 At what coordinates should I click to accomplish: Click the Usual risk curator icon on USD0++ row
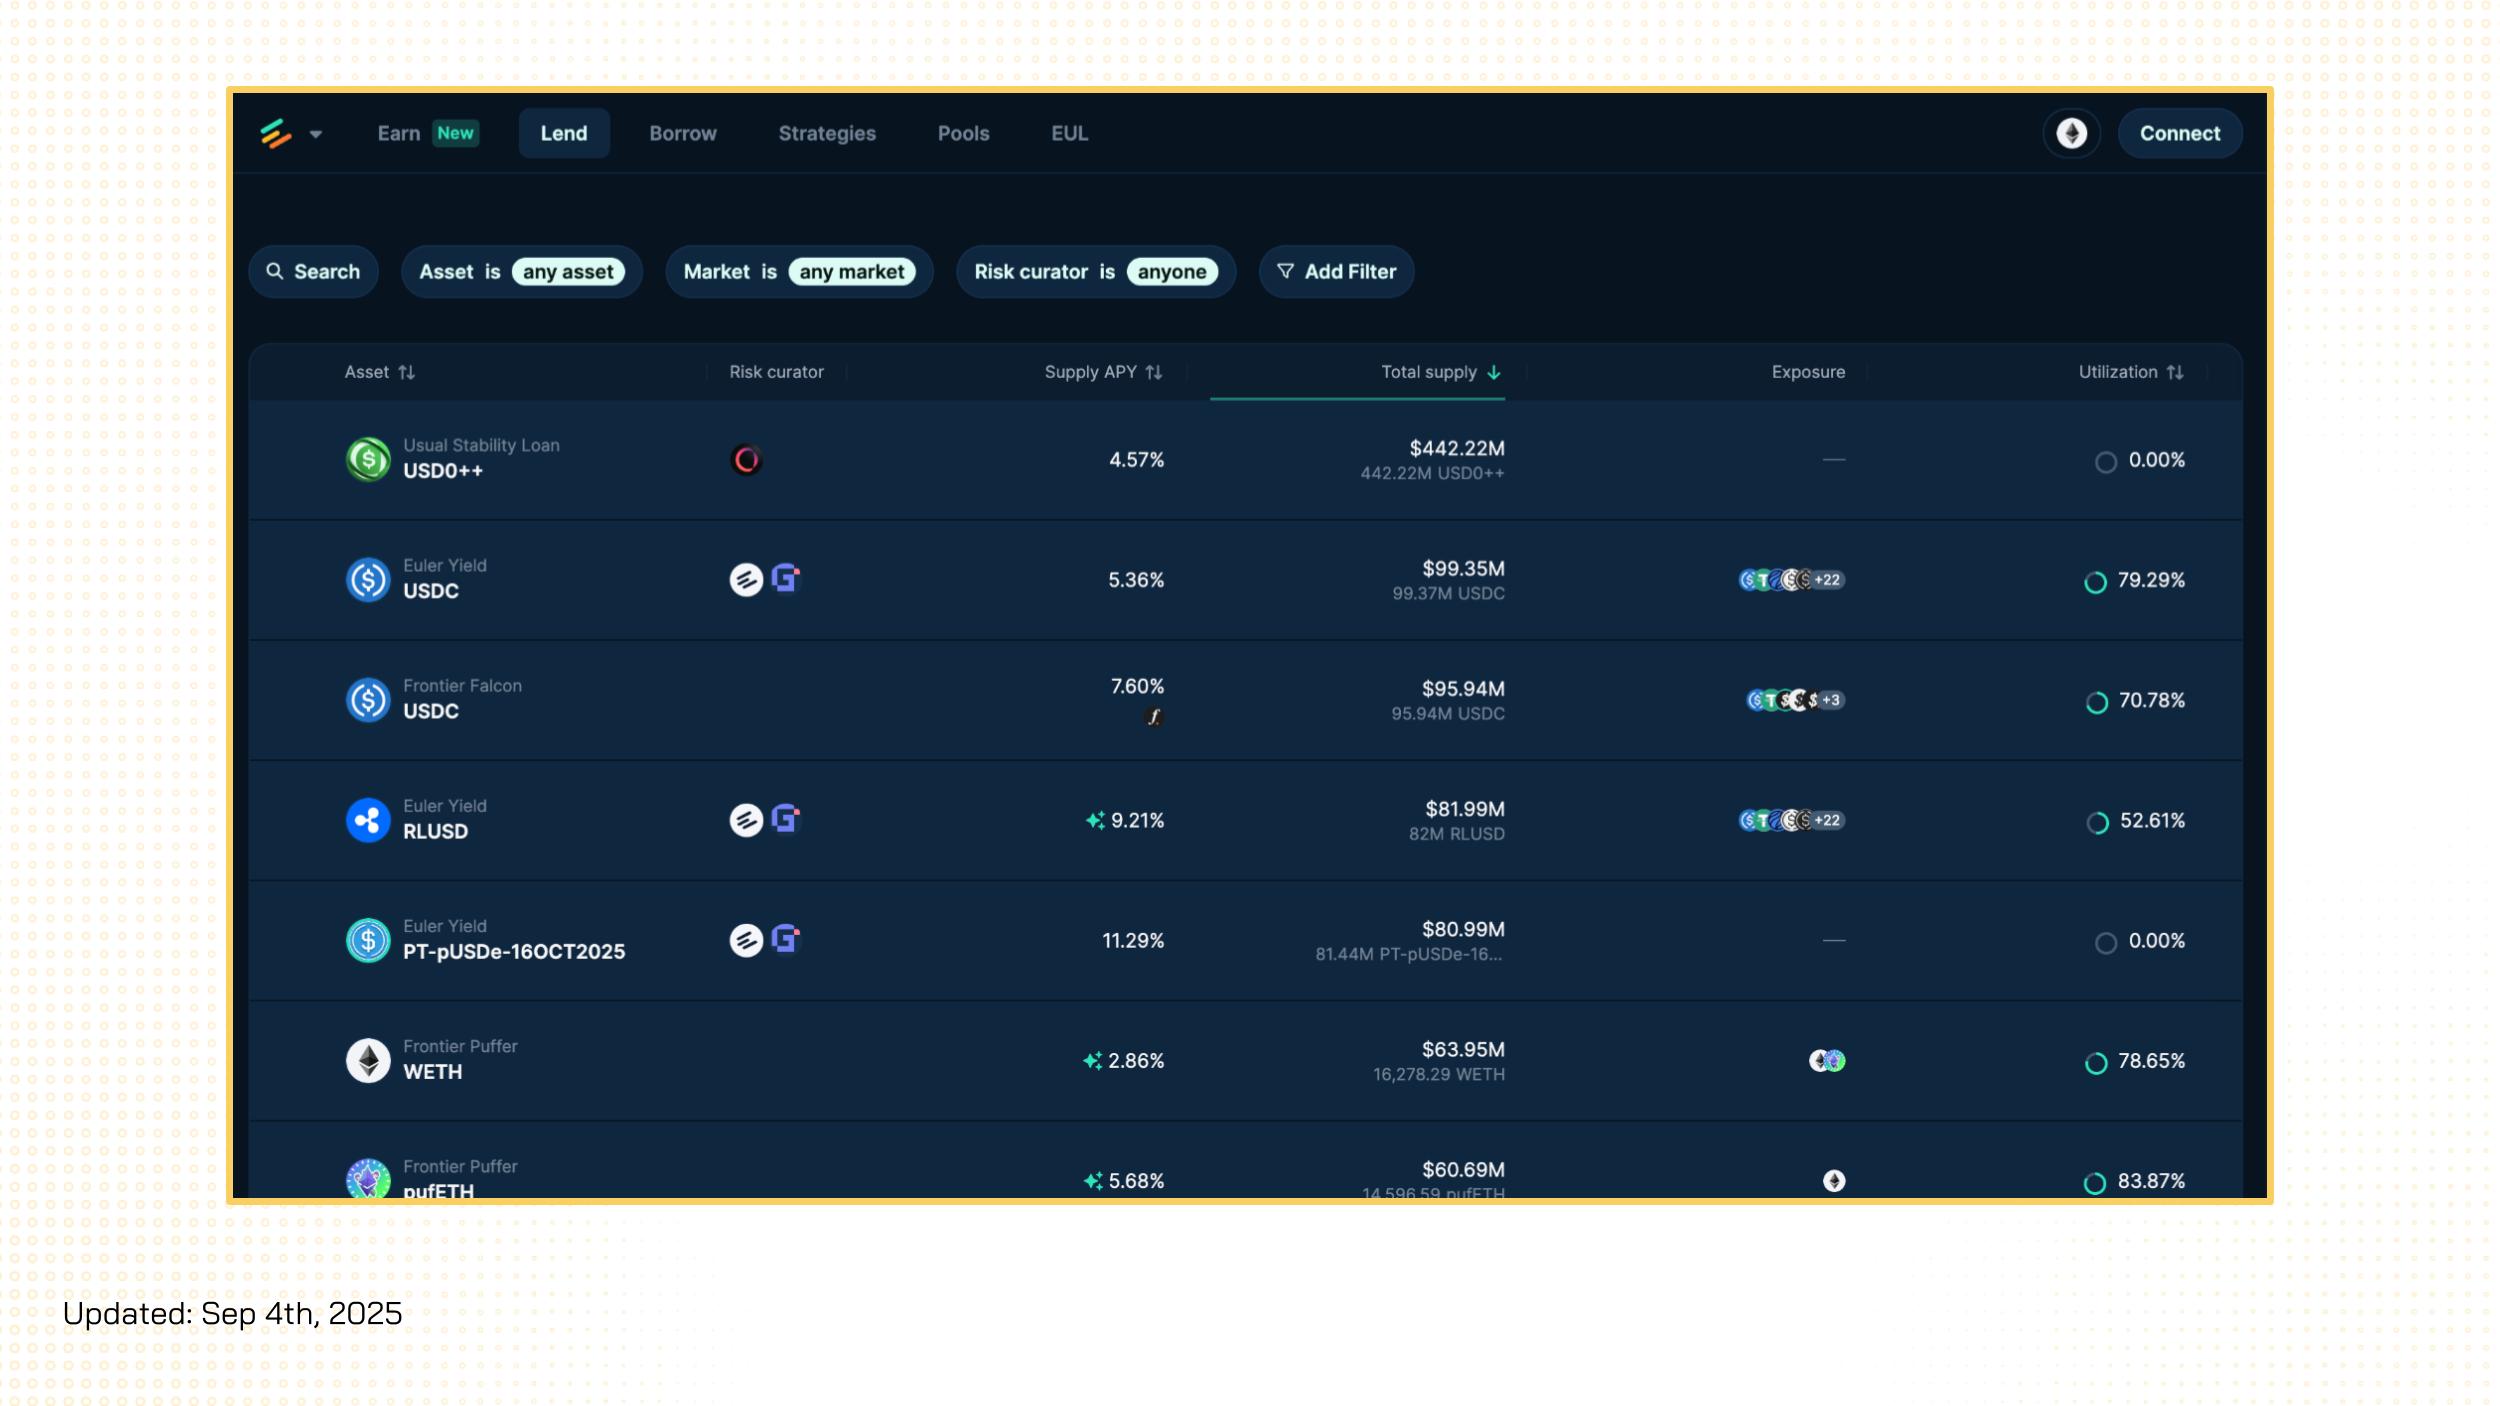coord(746,460)
